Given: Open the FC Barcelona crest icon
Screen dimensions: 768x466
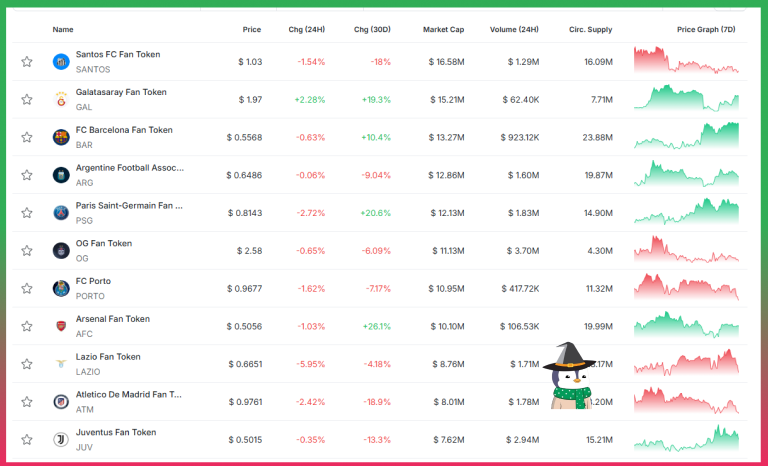Looking at the screenshot, I should tap(61, 137).
